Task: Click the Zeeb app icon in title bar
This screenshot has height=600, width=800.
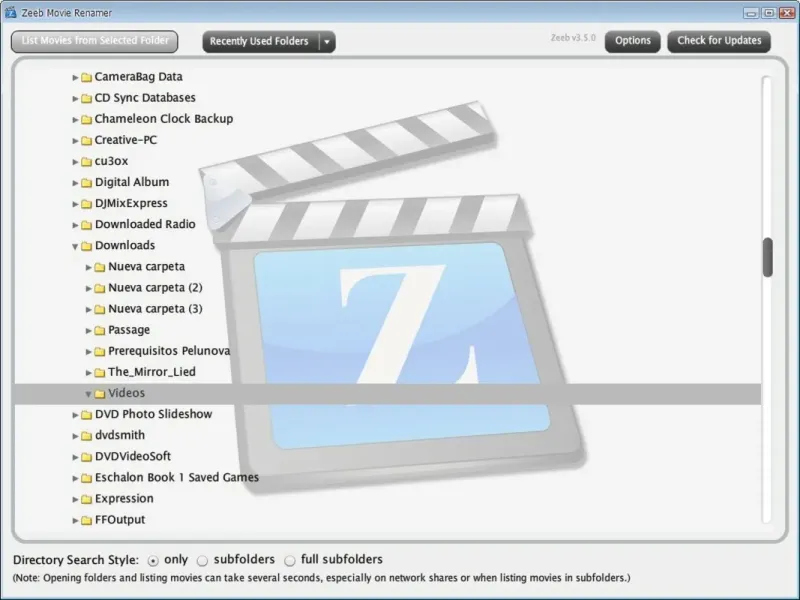Action: 10,12
